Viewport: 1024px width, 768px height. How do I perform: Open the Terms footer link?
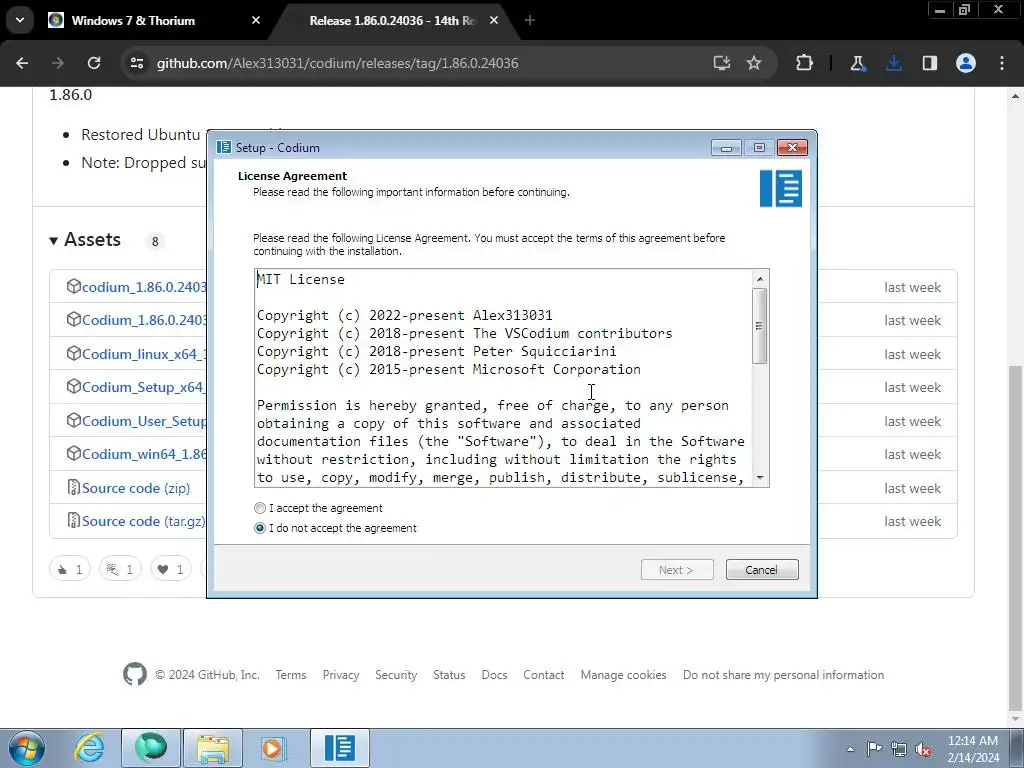[291, 675]
